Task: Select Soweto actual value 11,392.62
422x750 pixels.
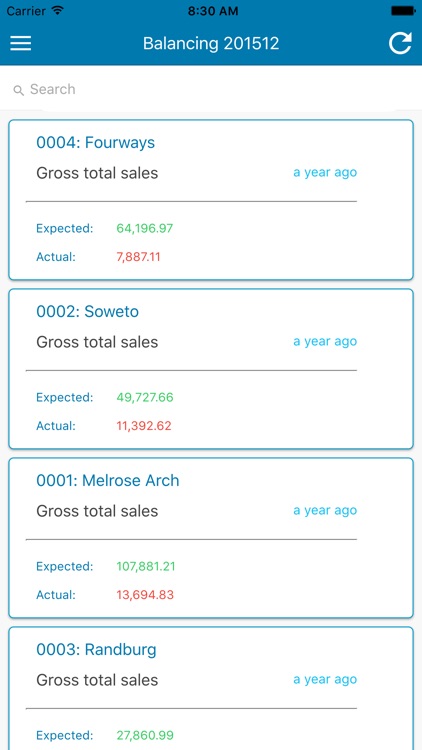Action: (144, 426)
